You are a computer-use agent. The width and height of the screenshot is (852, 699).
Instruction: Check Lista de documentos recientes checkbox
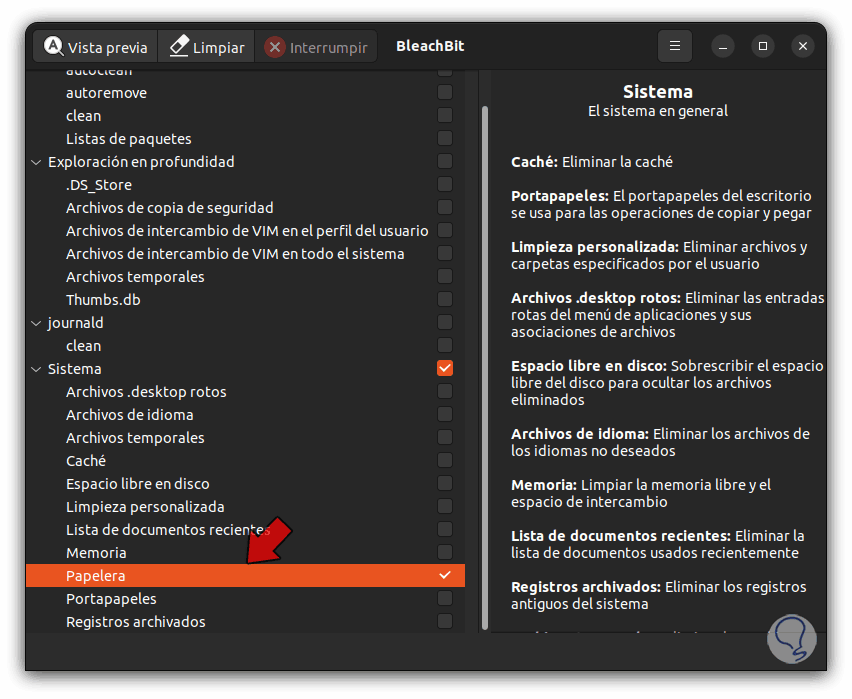tap(445, 529)
